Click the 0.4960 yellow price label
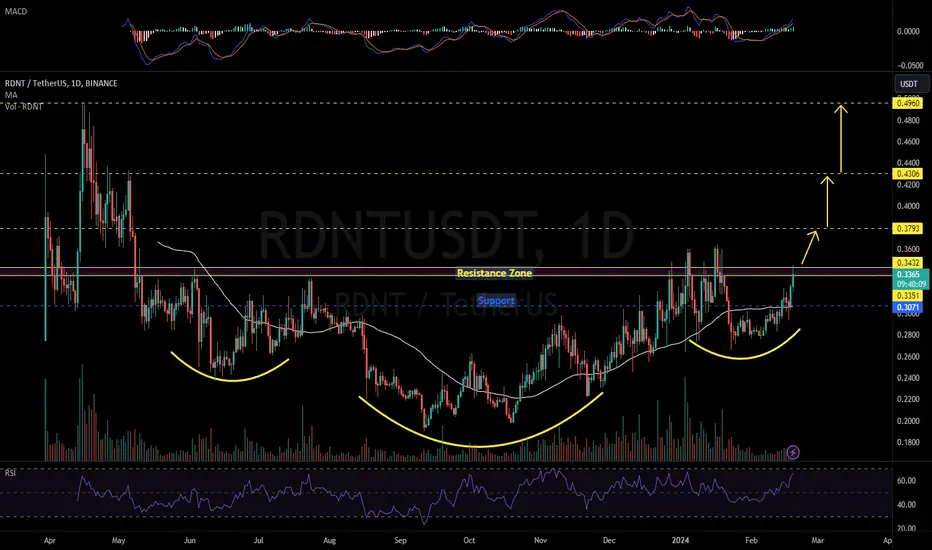 (908, 103)
